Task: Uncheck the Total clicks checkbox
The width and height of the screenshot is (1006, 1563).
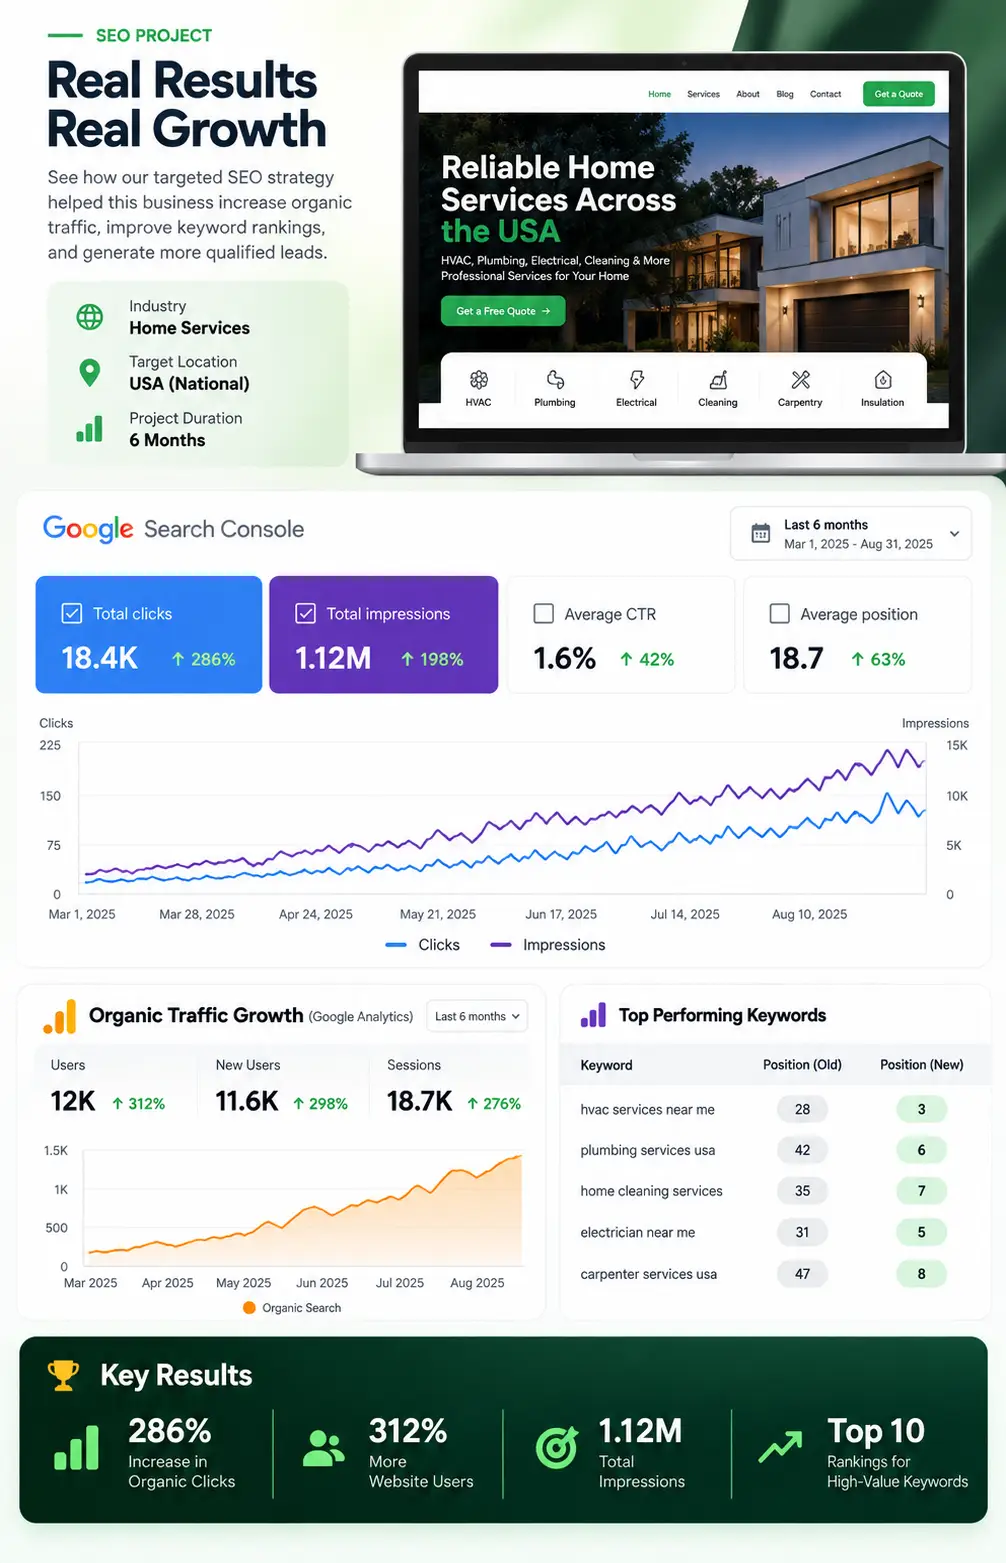Action: (x=72, y=614)
